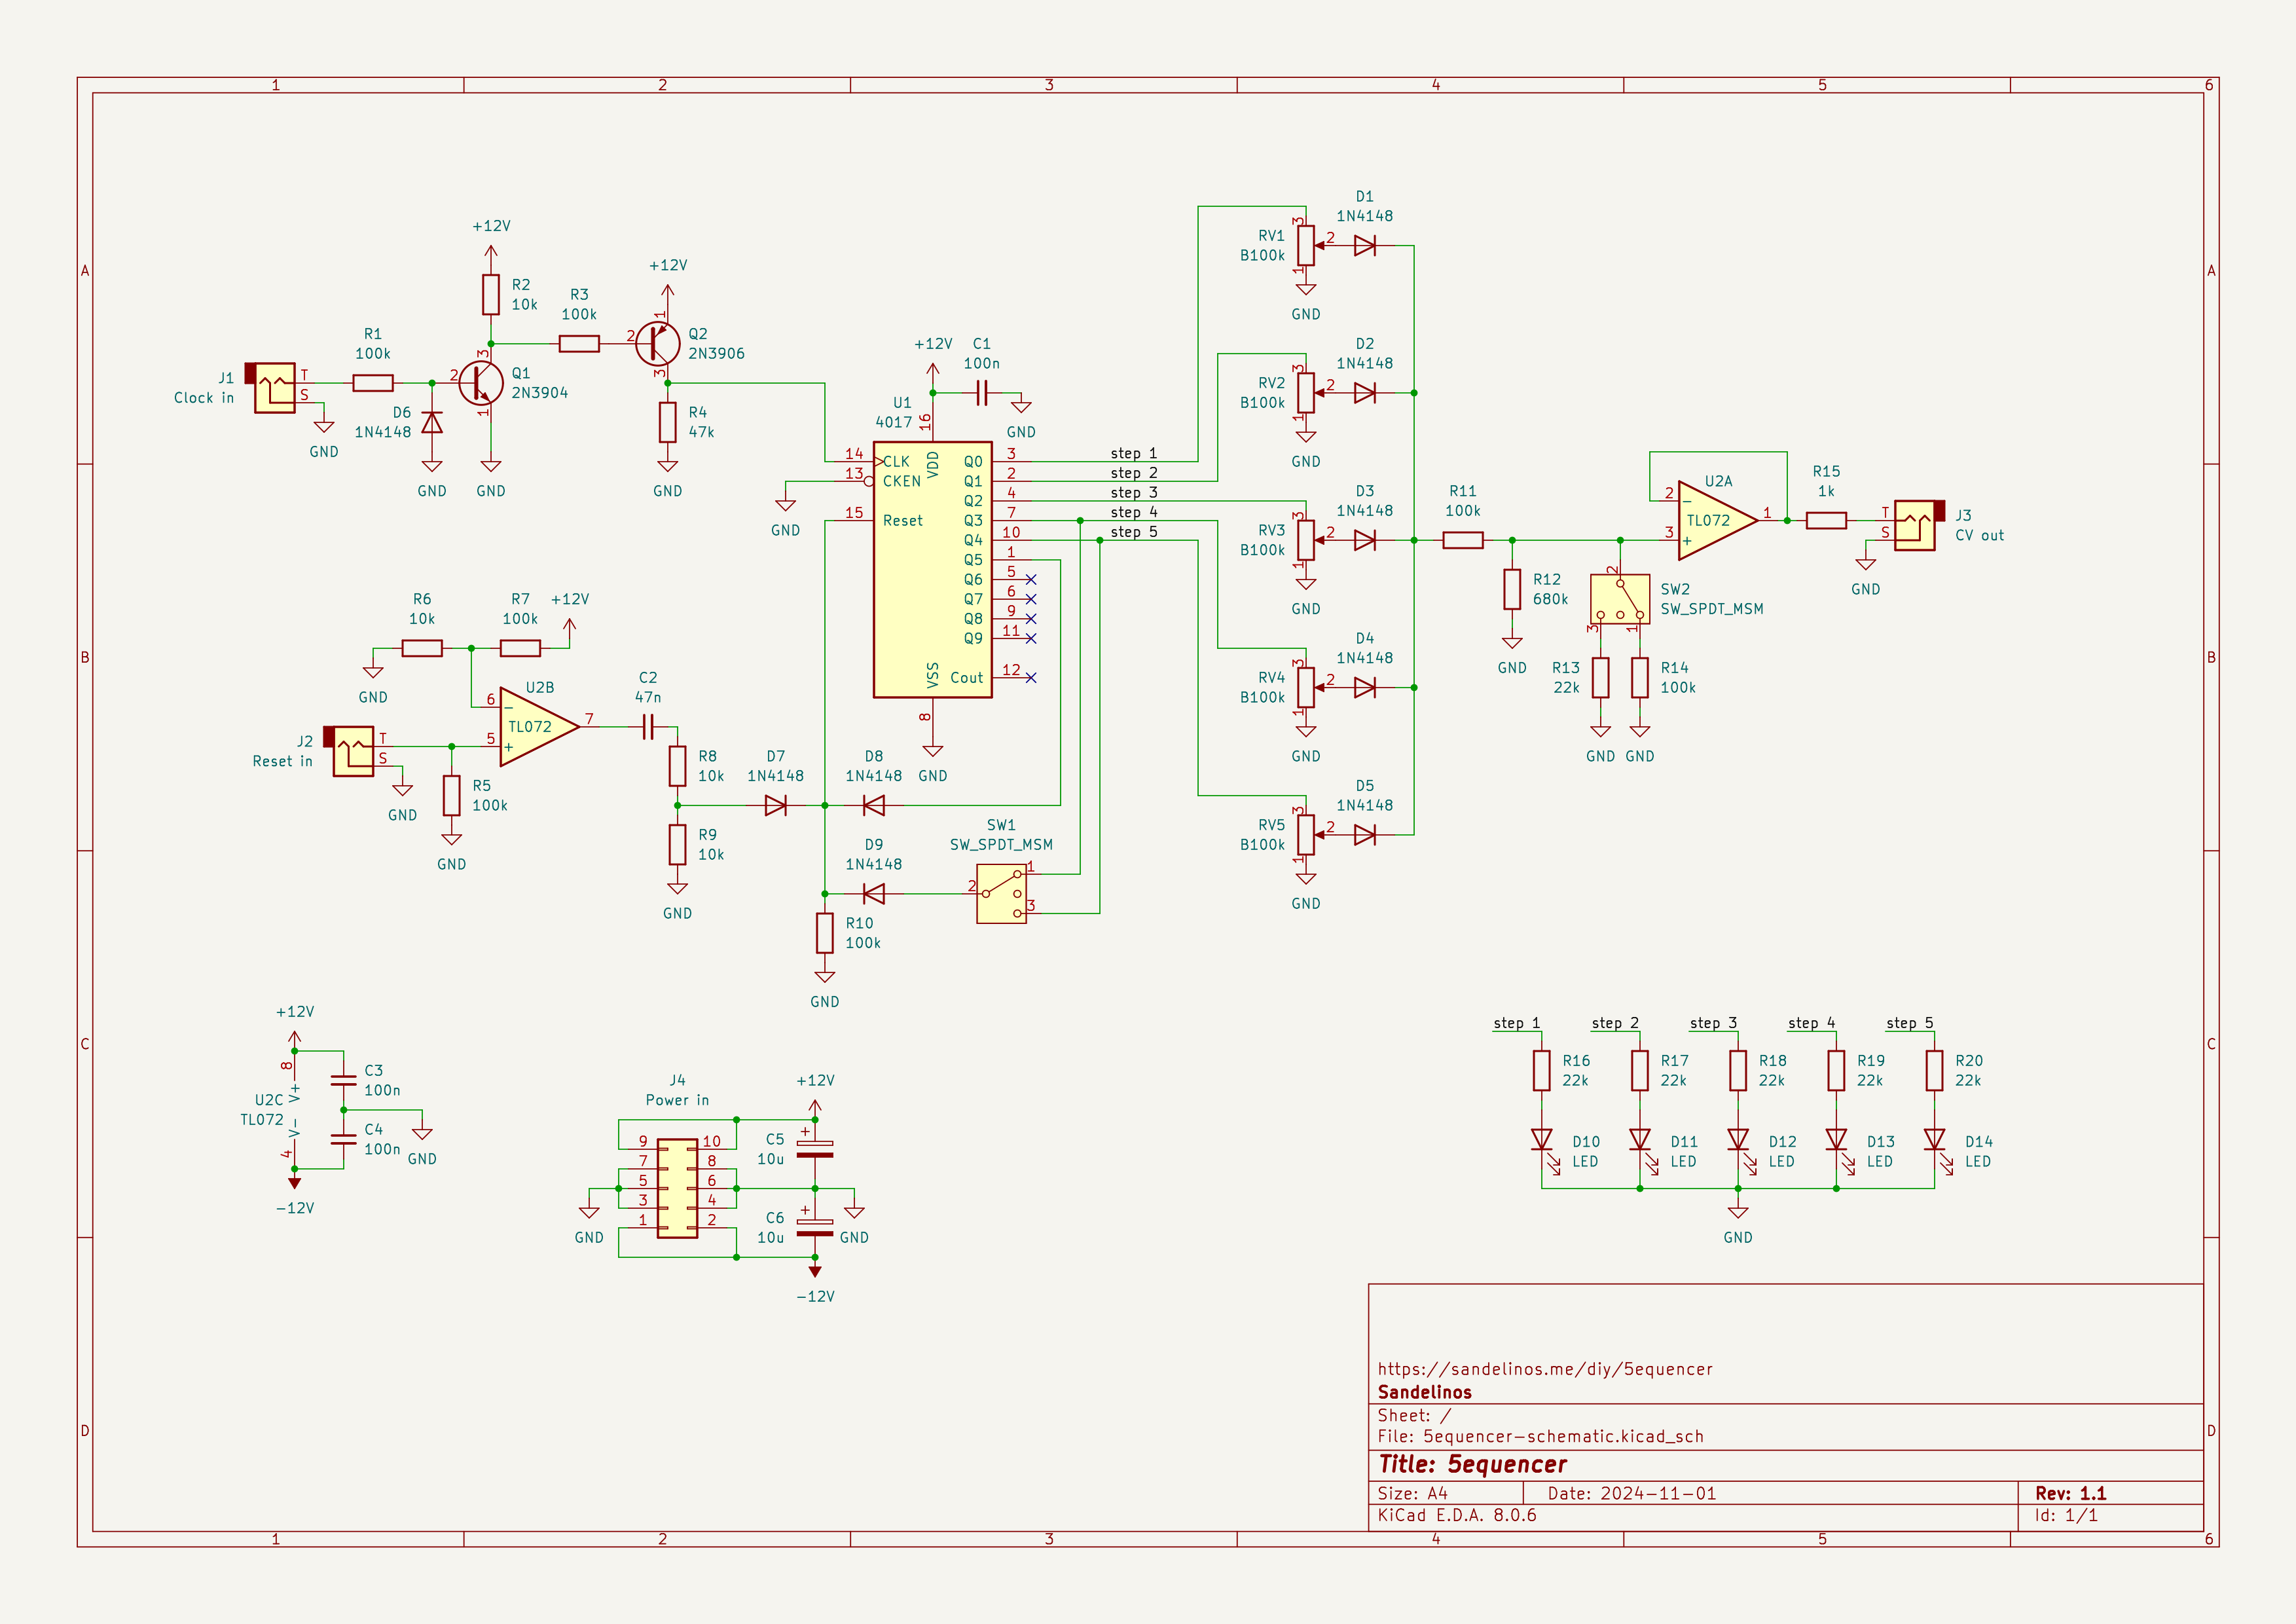This screenshot has width=2296, height=1624.
Task: Click the 'step 1' net label near Q0
Action: pyautogui.click(x=1133, y=453)
